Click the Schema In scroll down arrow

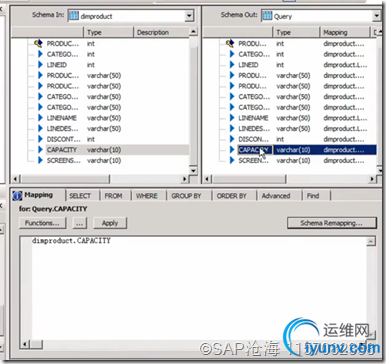[193, 170]
